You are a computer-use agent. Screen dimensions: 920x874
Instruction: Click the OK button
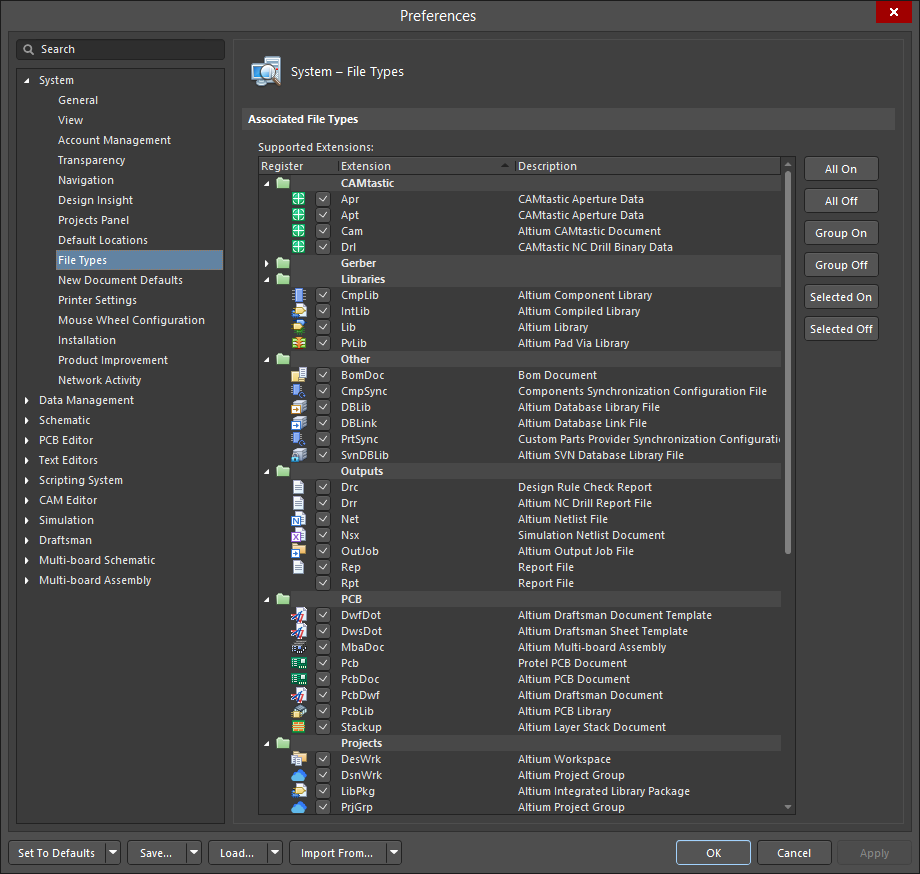(713, 853)
